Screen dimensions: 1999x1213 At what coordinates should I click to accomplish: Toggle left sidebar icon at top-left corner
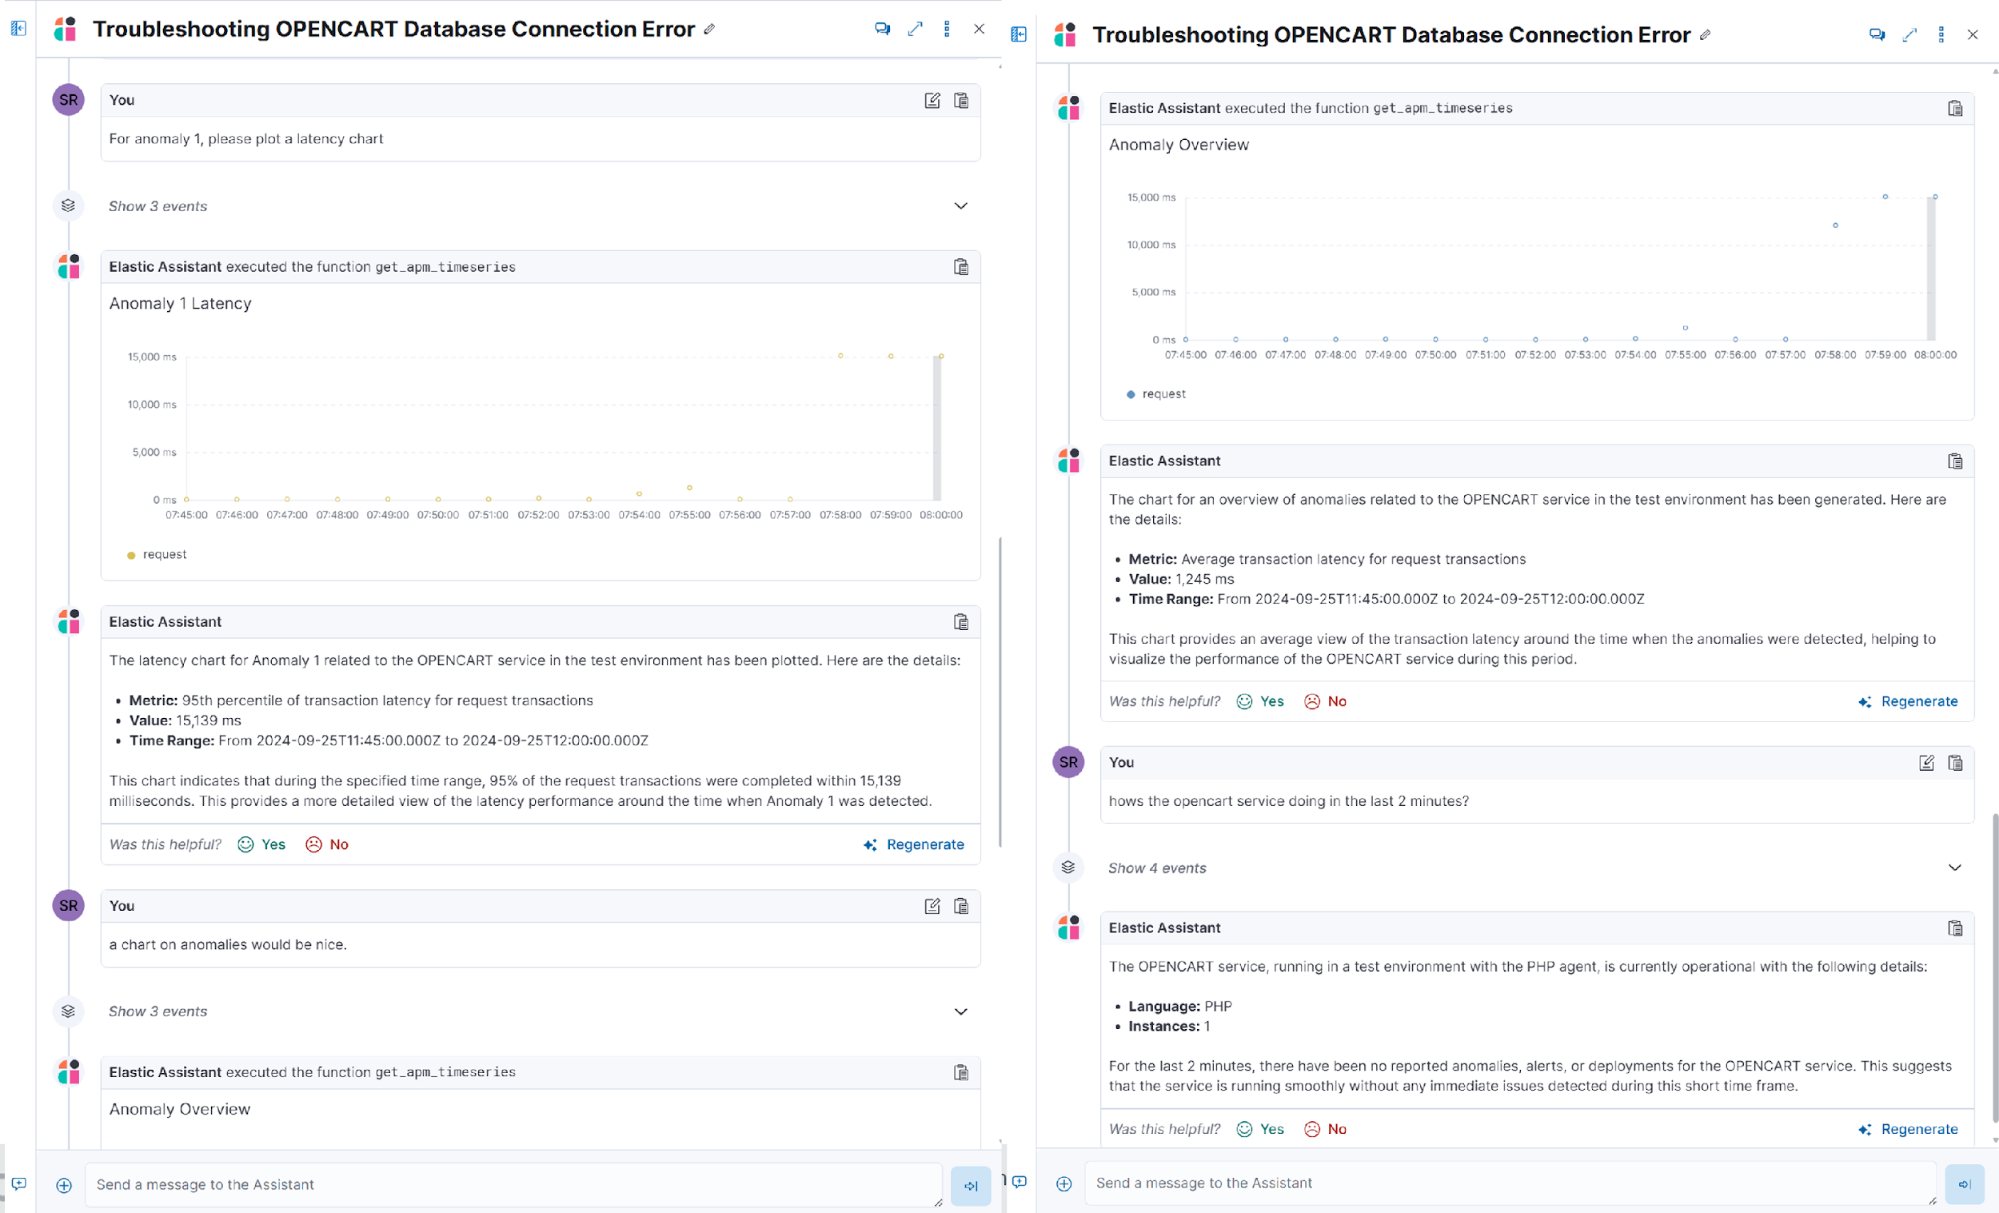[18, 28]
